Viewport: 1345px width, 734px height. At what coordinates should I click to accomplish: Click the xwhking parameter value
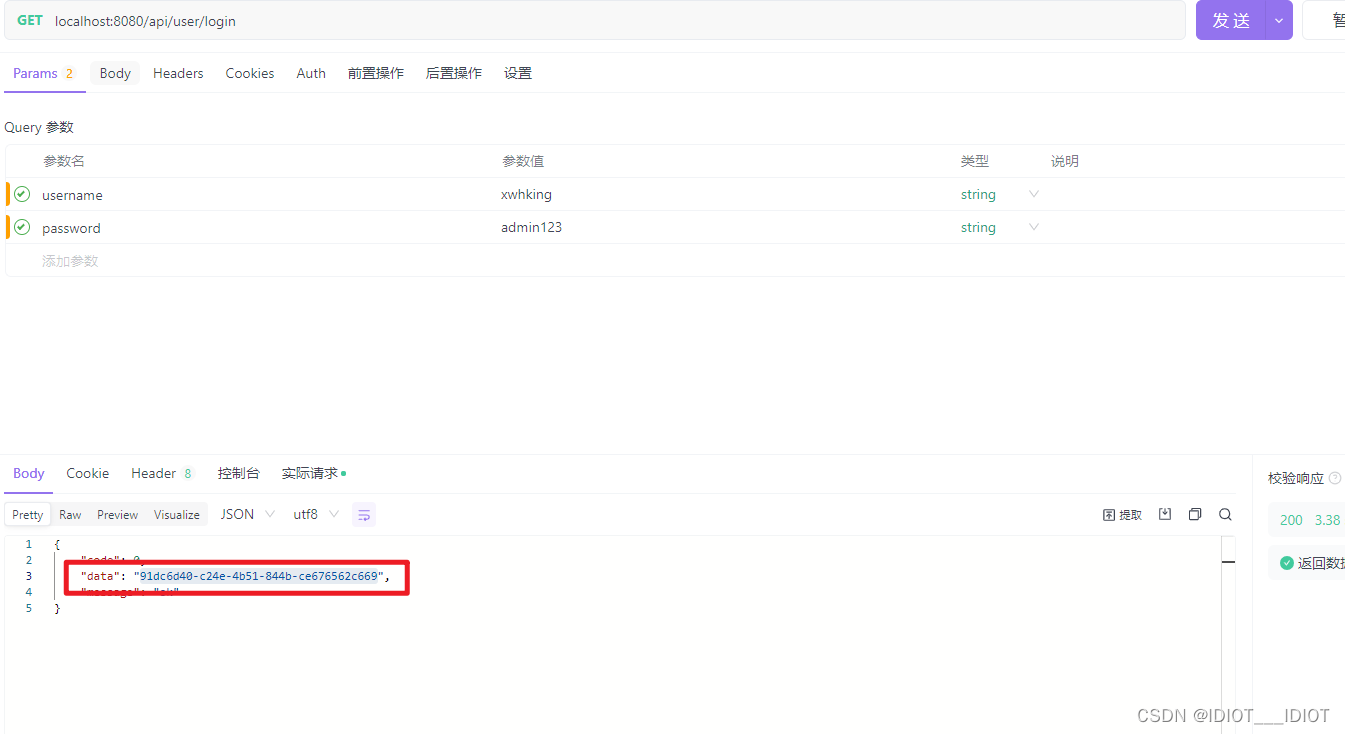(526, 194)
